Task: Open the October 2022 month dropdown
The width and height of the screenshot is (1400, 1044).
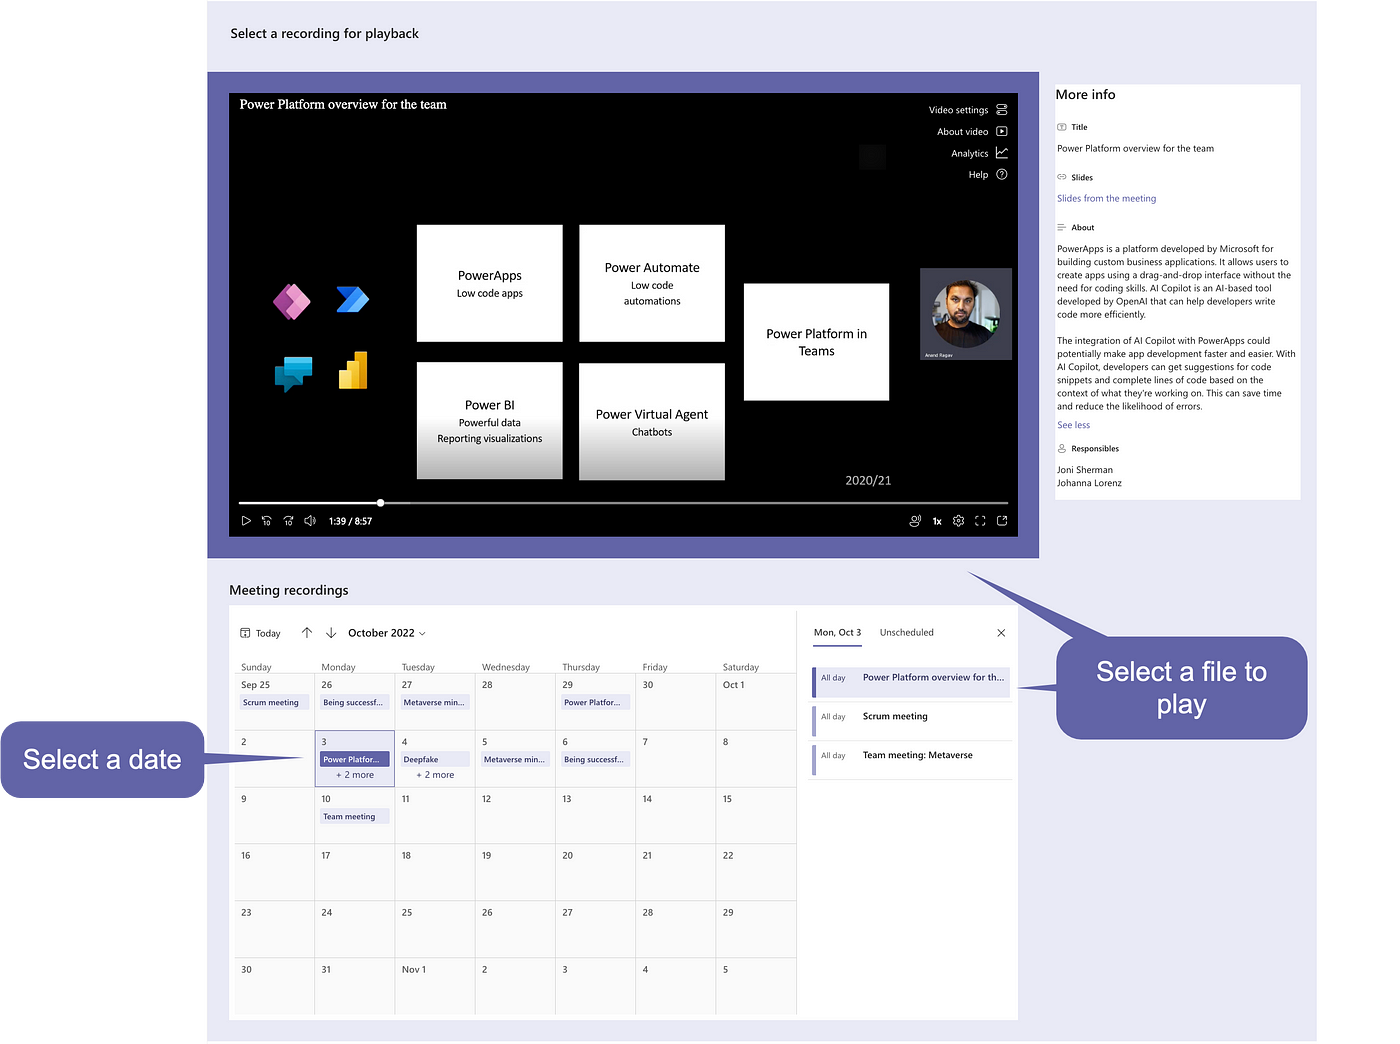Action: [387, 633]
